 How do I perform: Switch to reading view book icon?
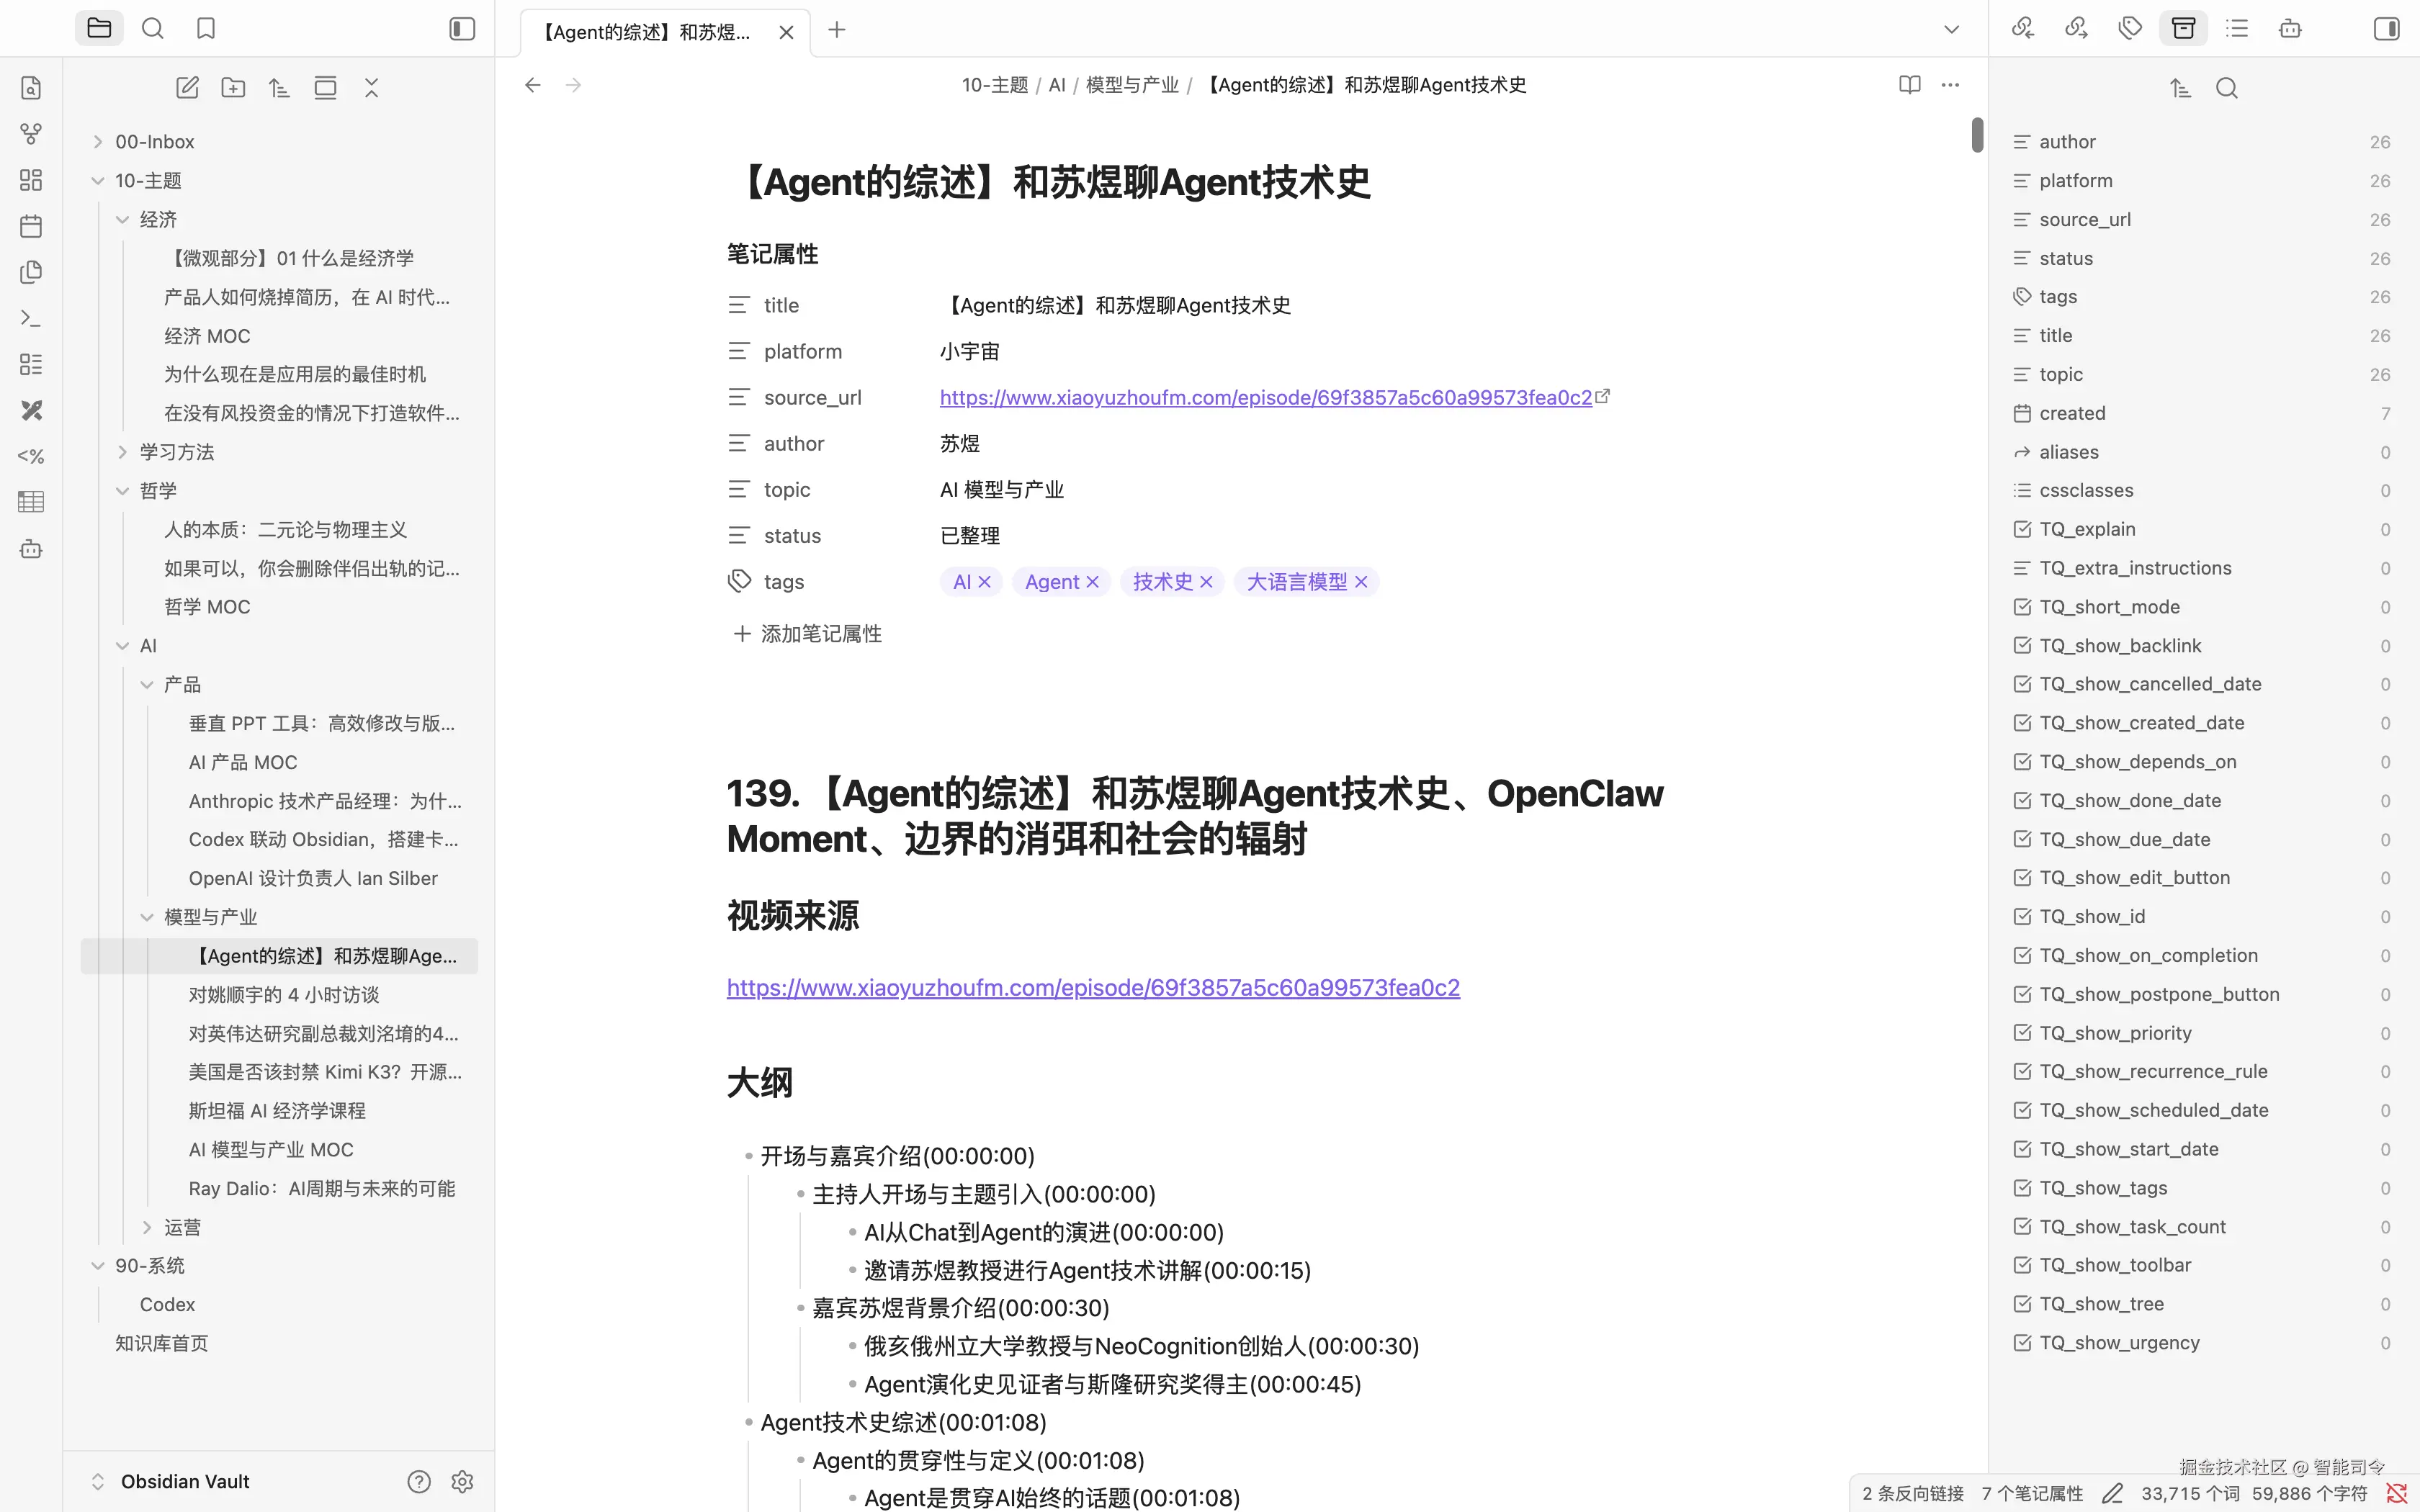click(1910, 85)
